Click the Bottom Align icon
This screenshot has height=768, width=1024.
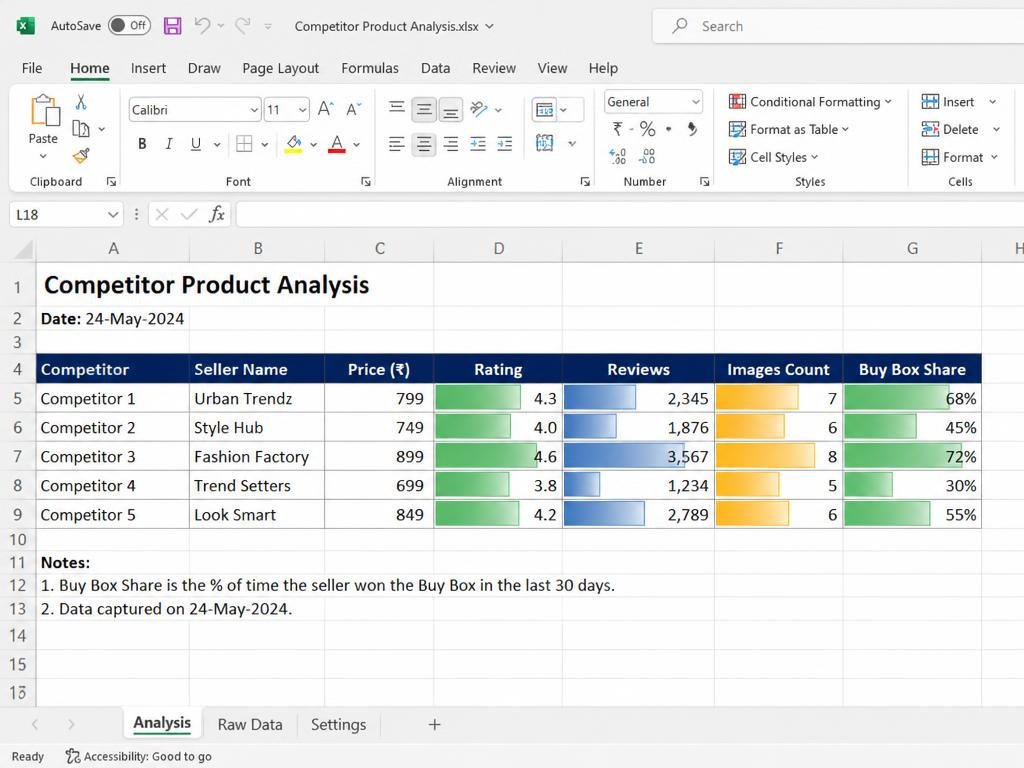coord(451,110)
